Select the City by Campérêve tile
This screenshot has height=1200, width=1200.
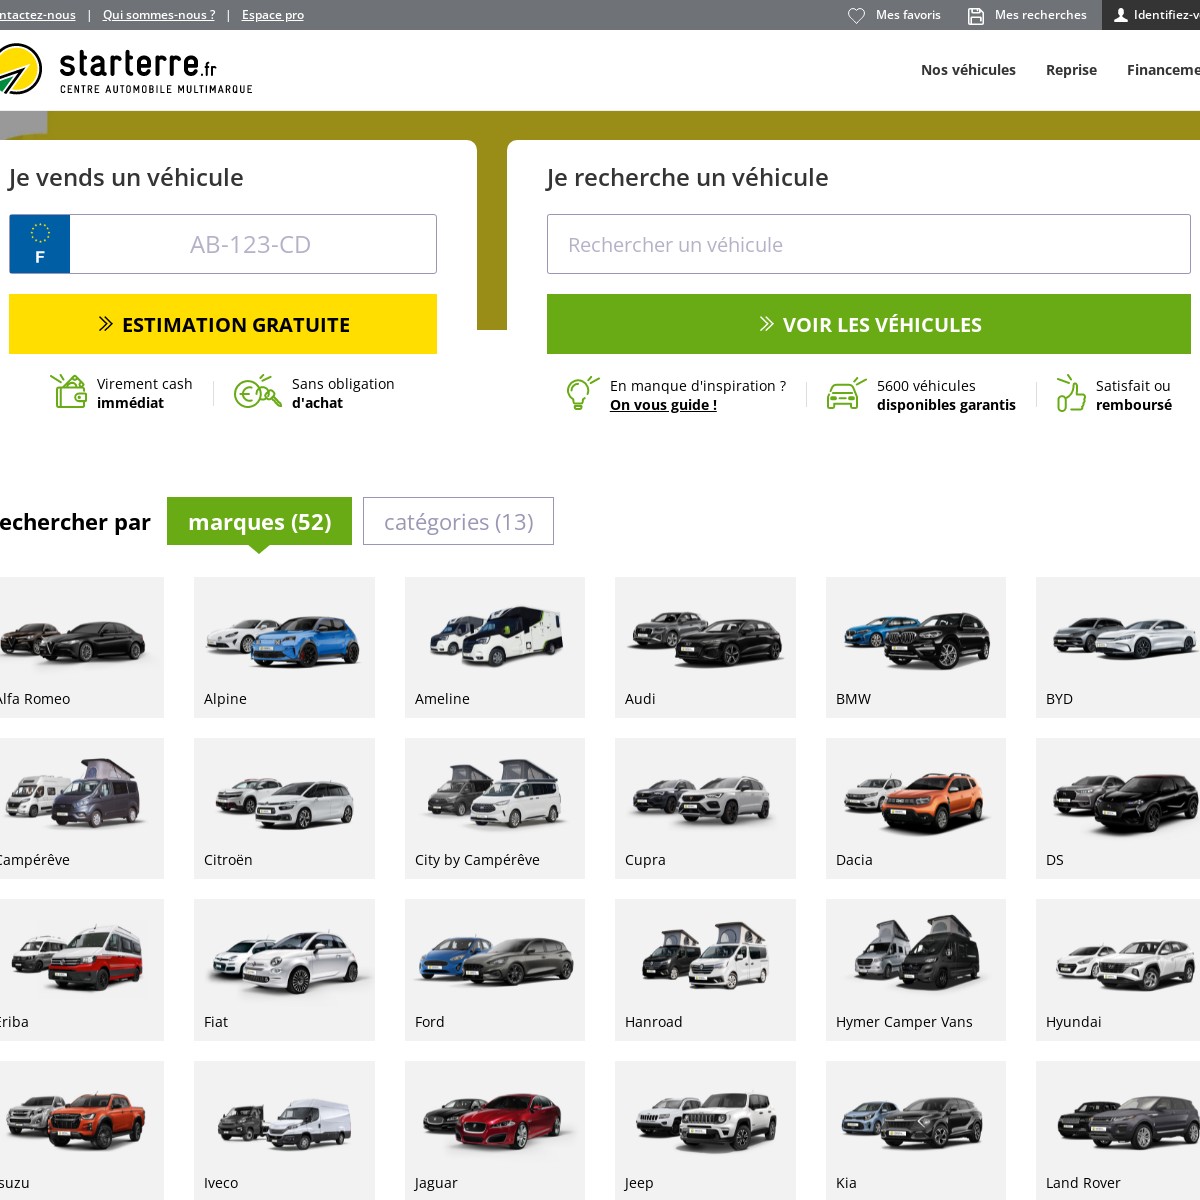coord(495,808)
